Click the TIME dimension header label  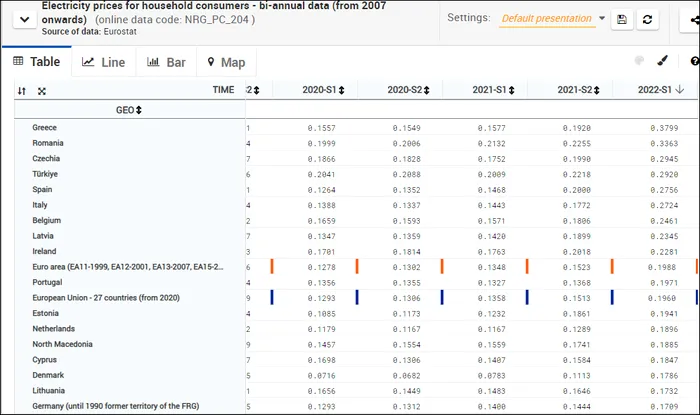(x=223, y=90)
